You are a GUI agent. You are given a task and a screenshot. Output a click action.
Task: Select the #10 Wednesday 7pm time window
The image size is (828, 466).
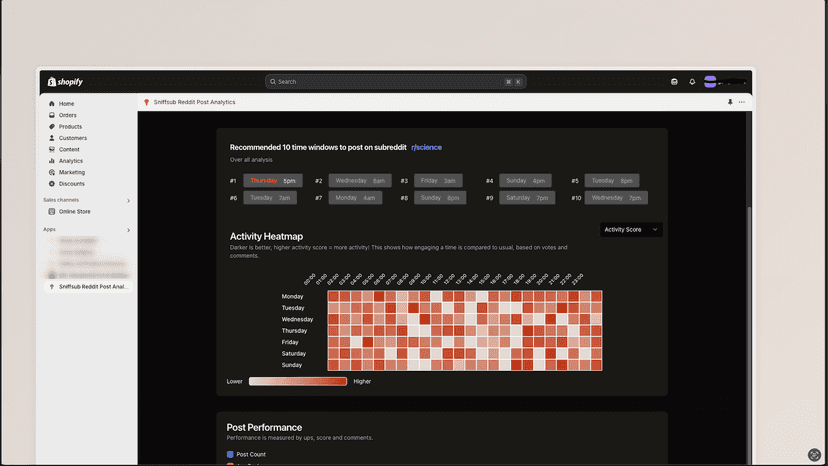tap(616, 198)
